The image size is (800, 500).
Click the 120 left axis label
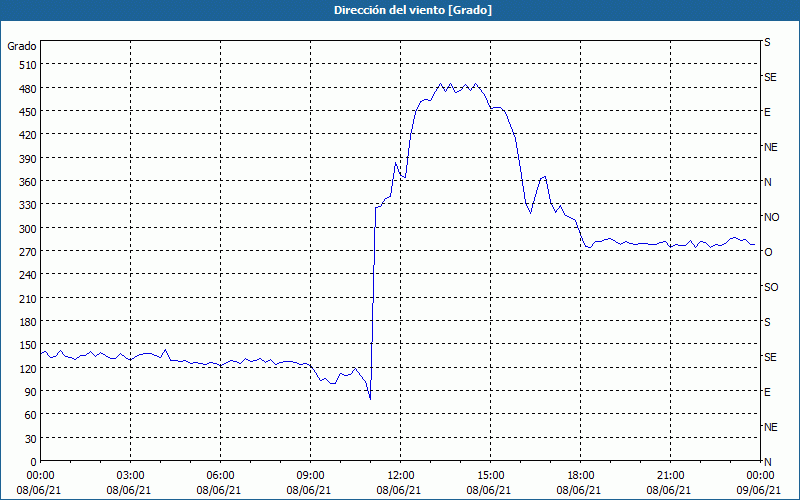click(x=28, y=369)
